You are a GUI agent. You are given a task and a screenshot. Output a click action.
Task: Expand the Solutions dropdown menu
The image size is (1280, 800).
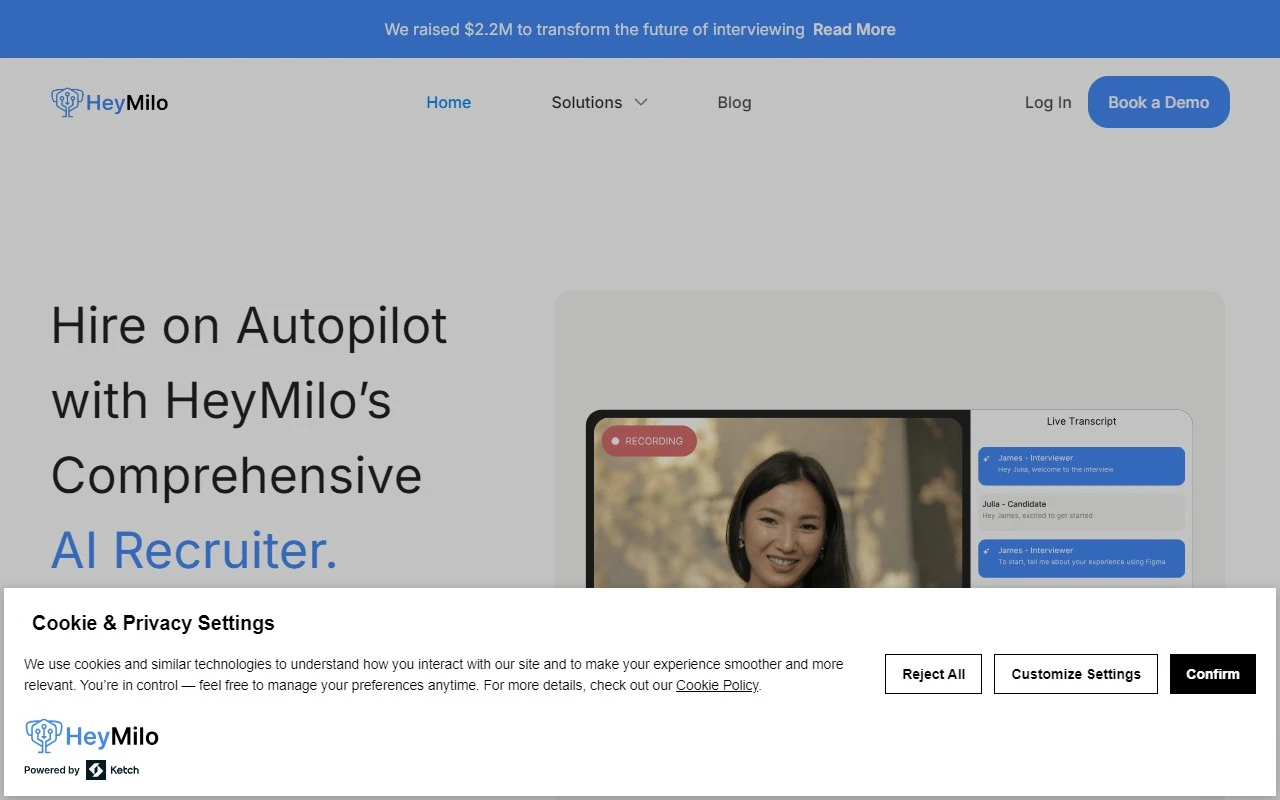coord(599,102)
